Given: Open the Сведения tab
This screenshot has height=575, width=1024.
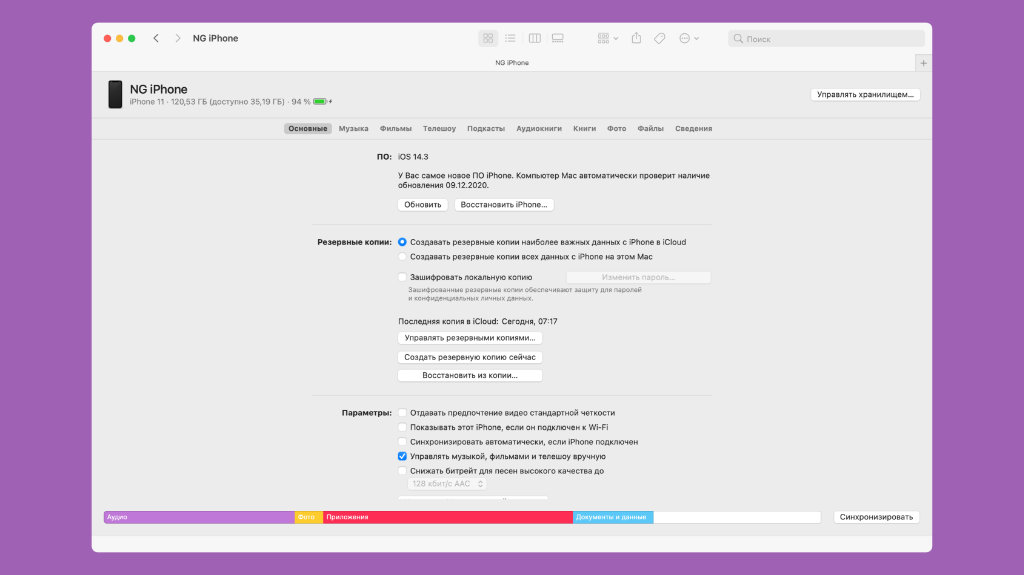Looking at the screenshot, I should 694,129.
